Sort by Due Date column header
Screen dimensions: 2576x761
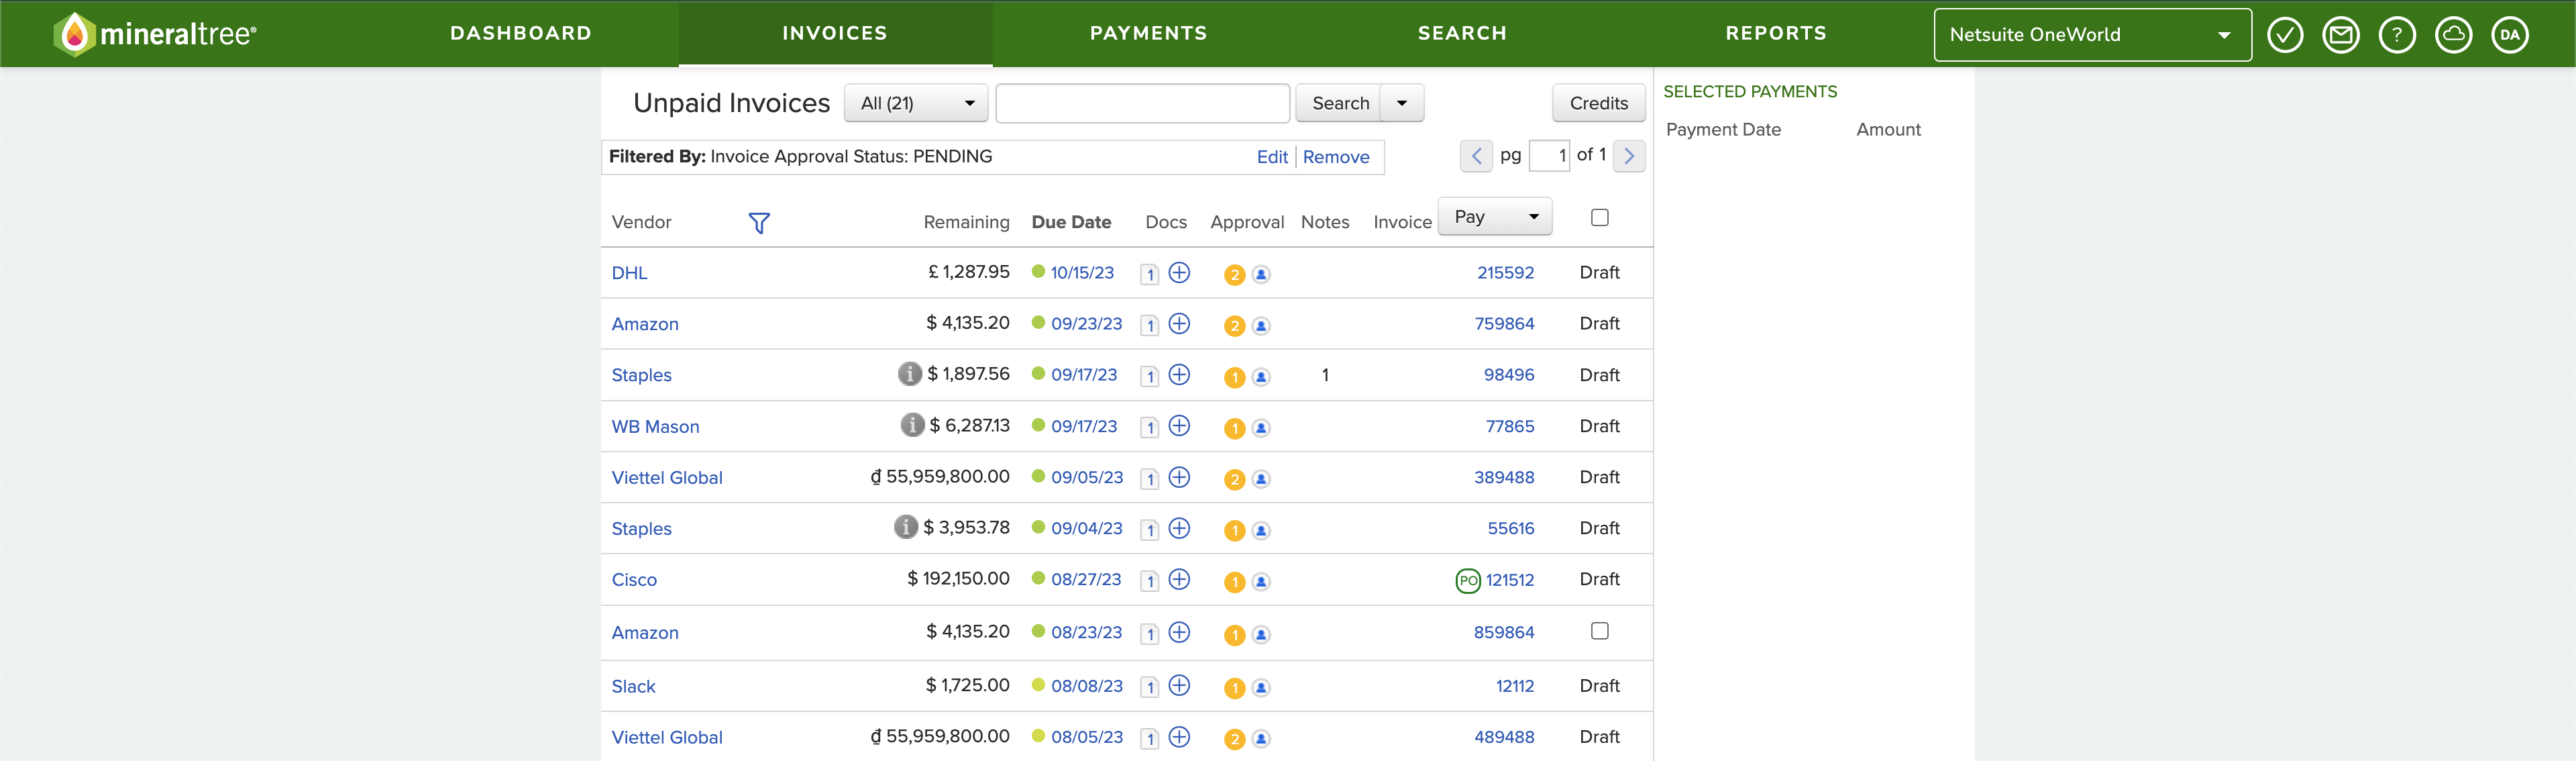(1071, 222)
